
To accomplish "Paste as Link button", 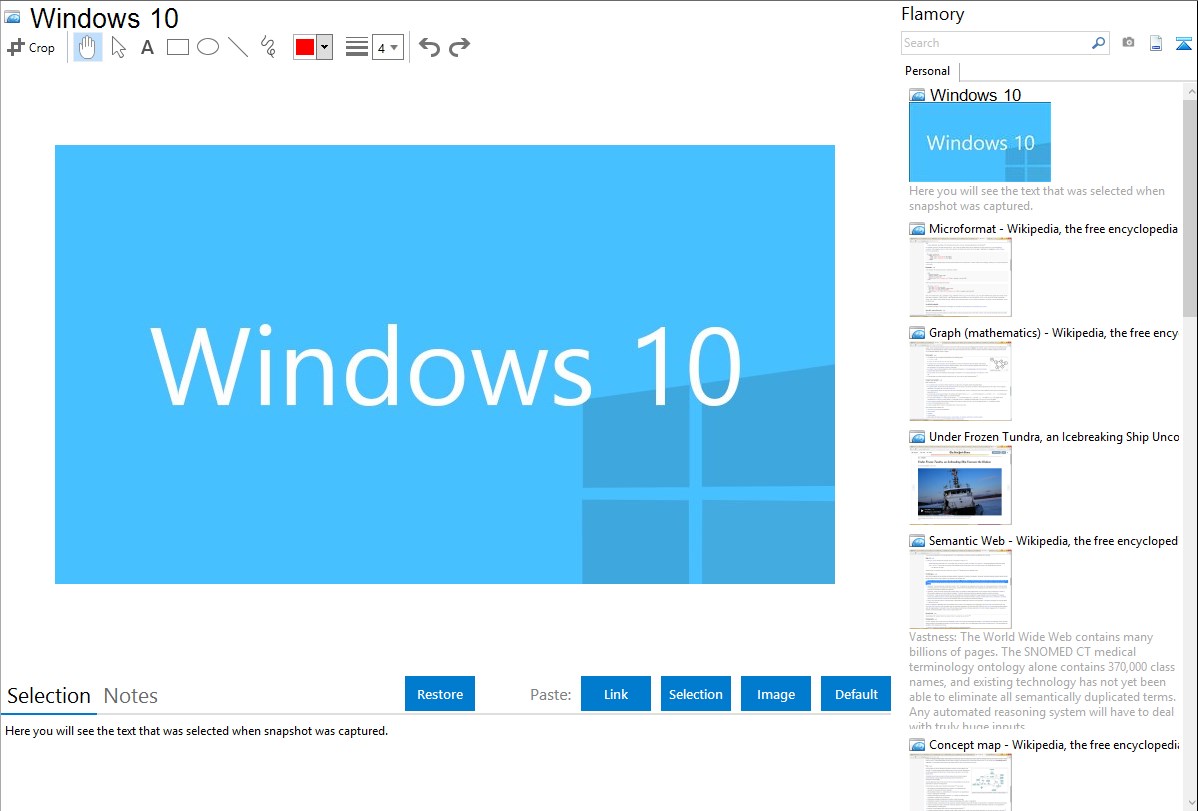I will pyautogui.click(x=616, y=694).
